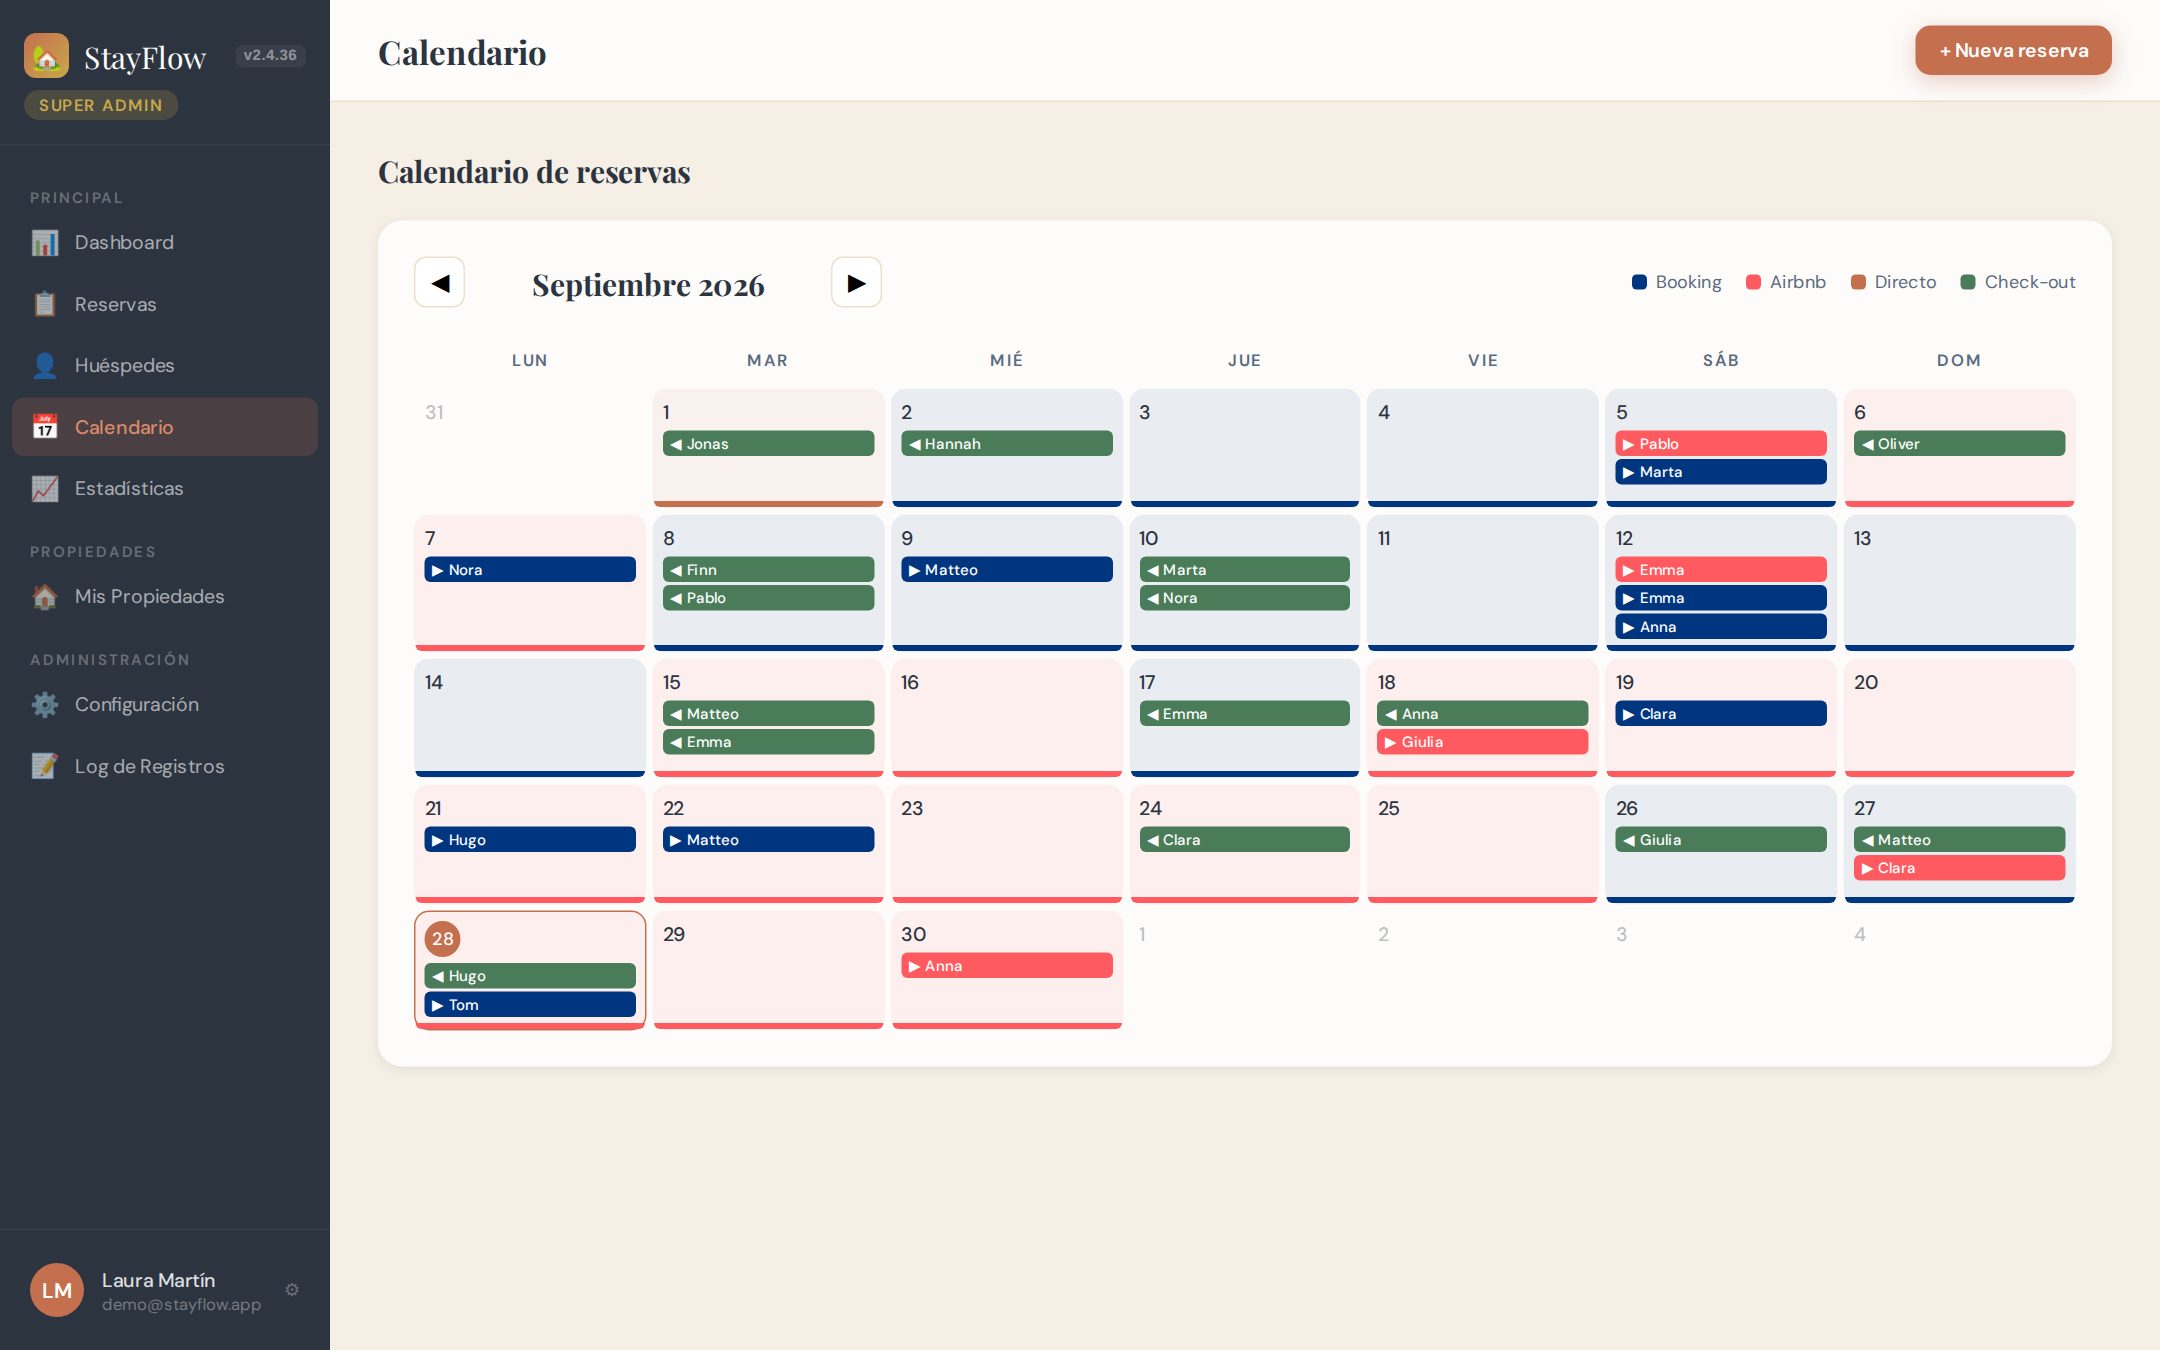2160x1350 pixels.
Task: Open Nora check-in on September 7
Action: tap(530, 570)
